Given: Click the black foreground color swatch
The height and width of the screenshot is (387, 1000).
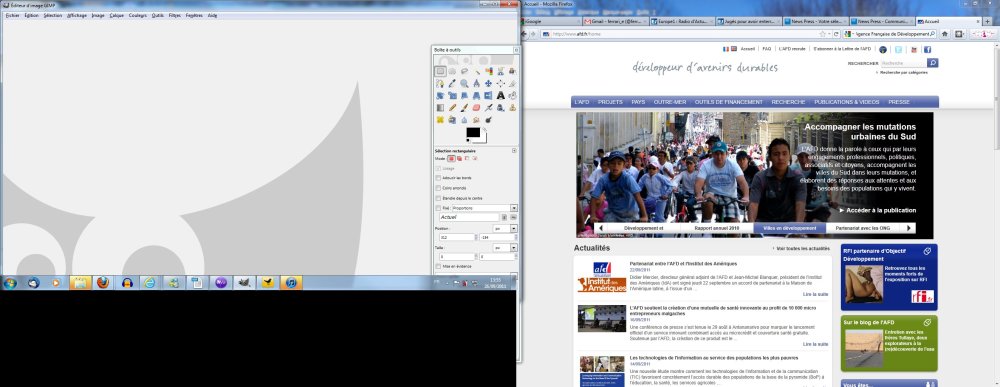Looking at the screenshot, I should tap(473, 132).
